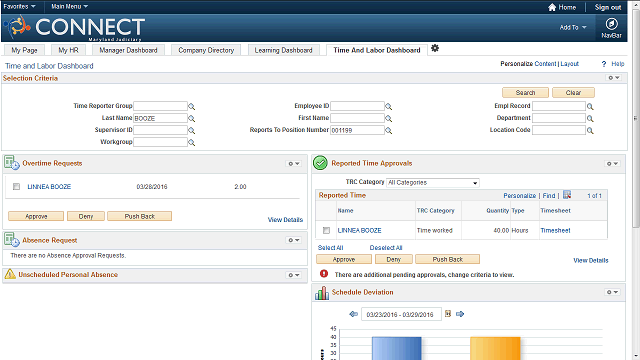Click the Schedule Deviation date range field
640x360 pixels.
[401, 314]
